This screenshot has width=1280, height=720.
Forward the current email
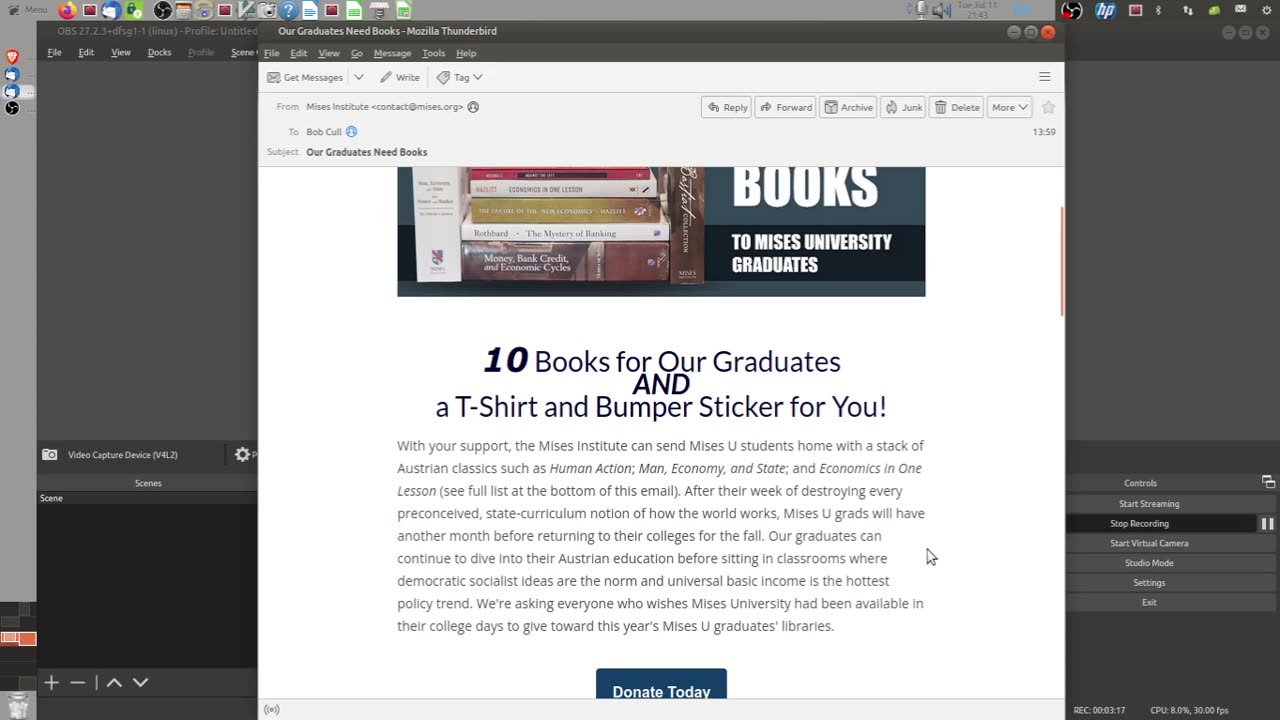(786, 107)
